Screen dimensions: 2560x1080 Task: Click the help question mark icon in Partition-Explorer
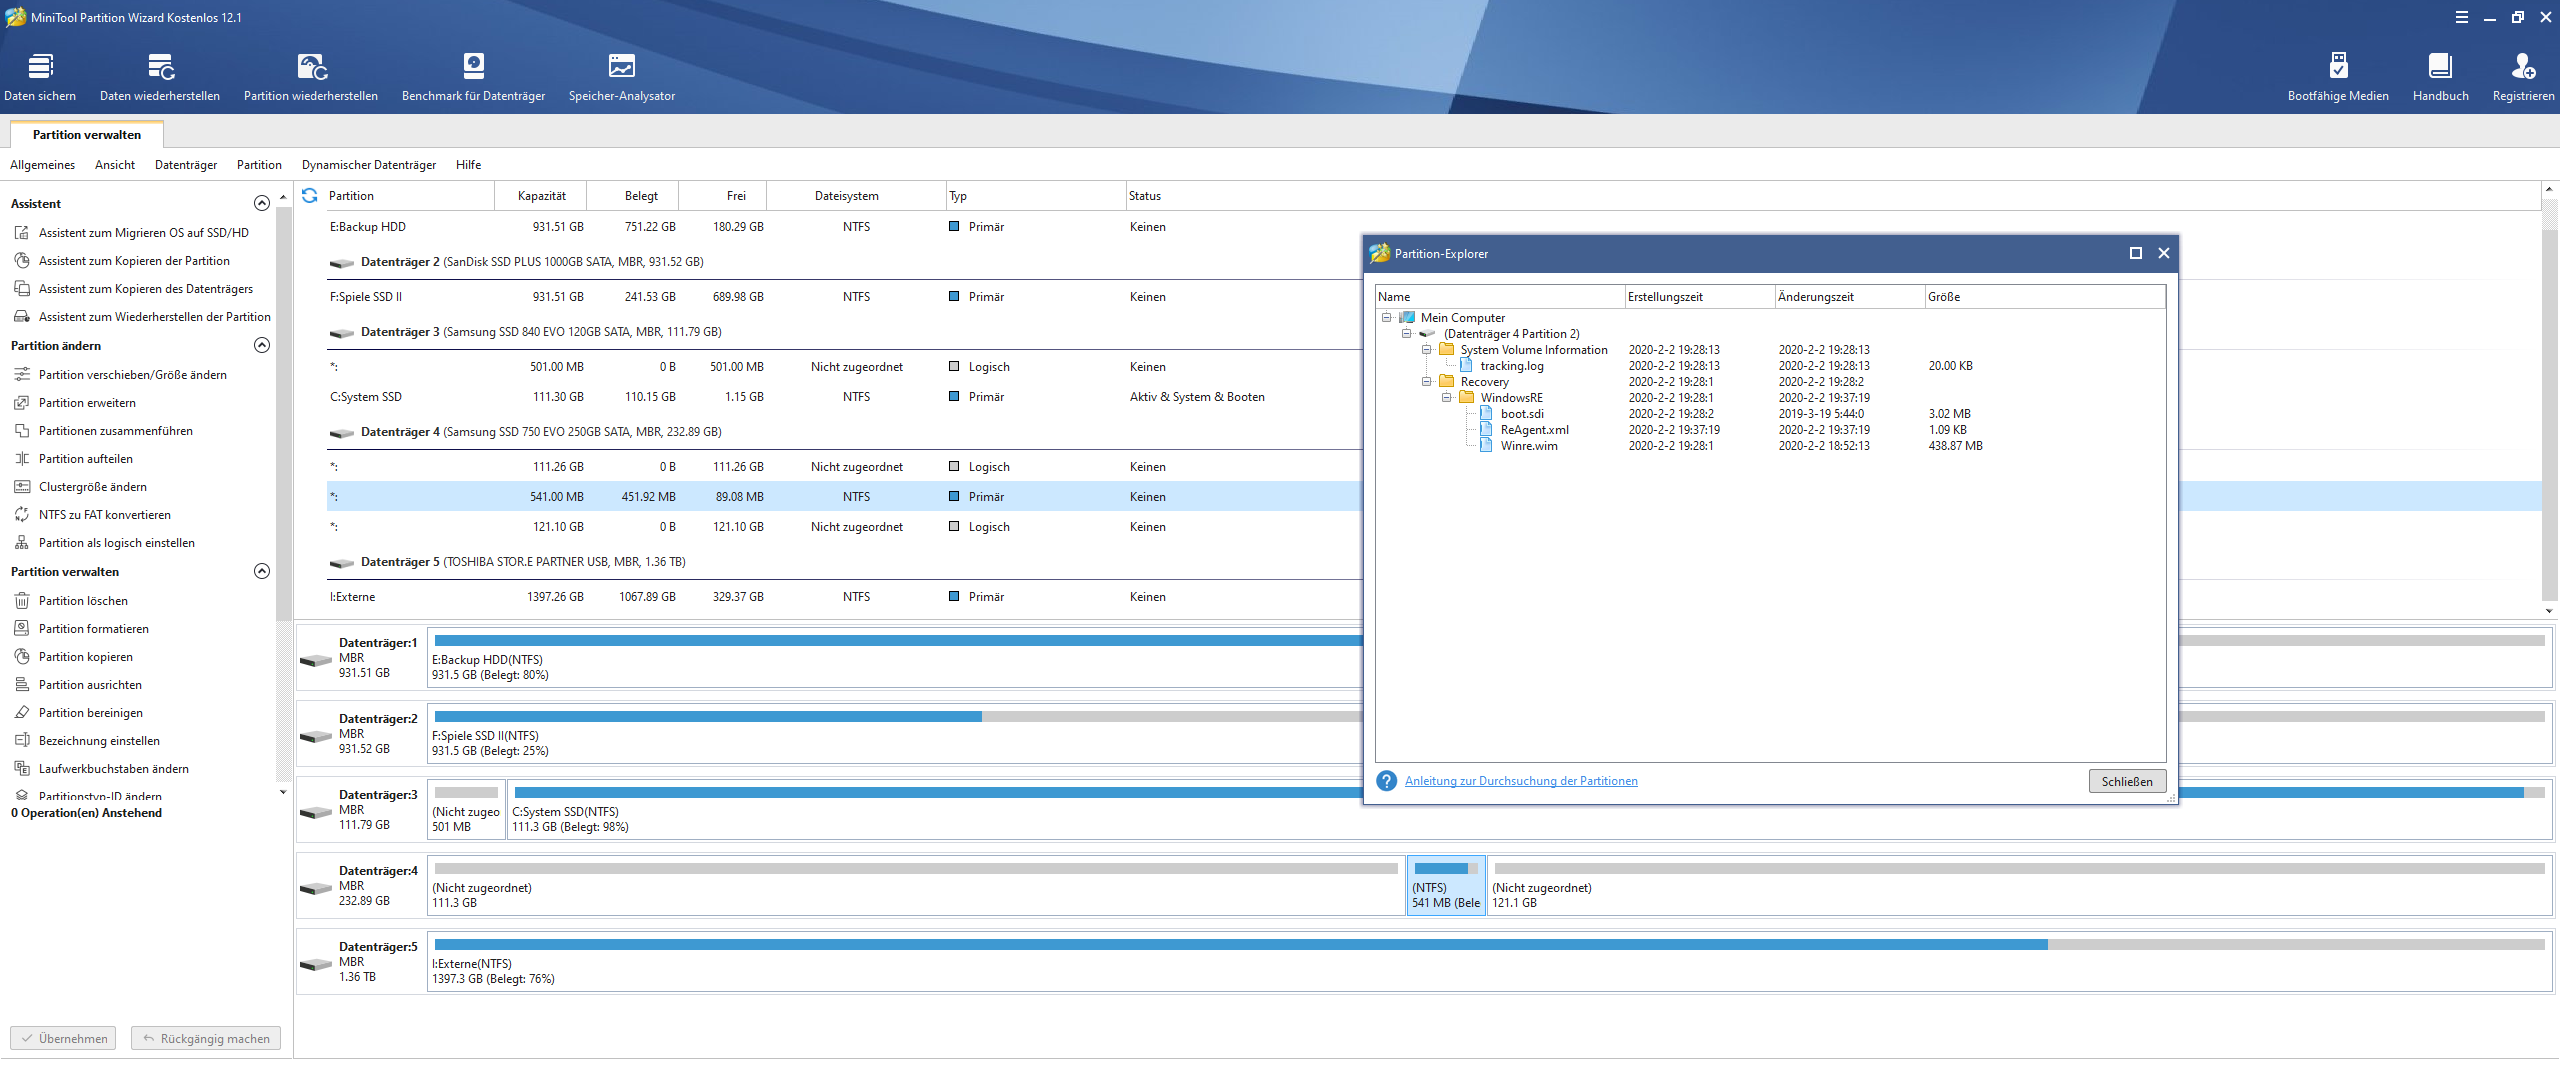pos(1386,781)
